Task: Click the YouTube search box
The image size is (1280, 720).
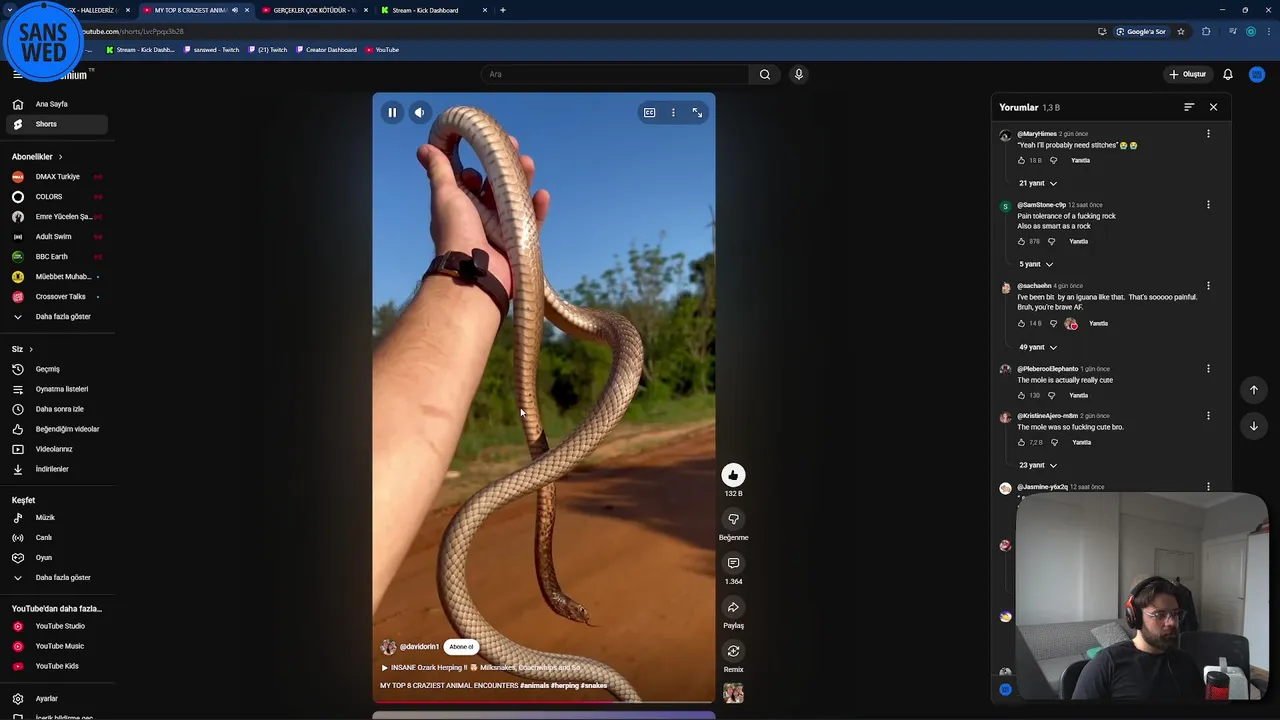Action: click(616, 74)
